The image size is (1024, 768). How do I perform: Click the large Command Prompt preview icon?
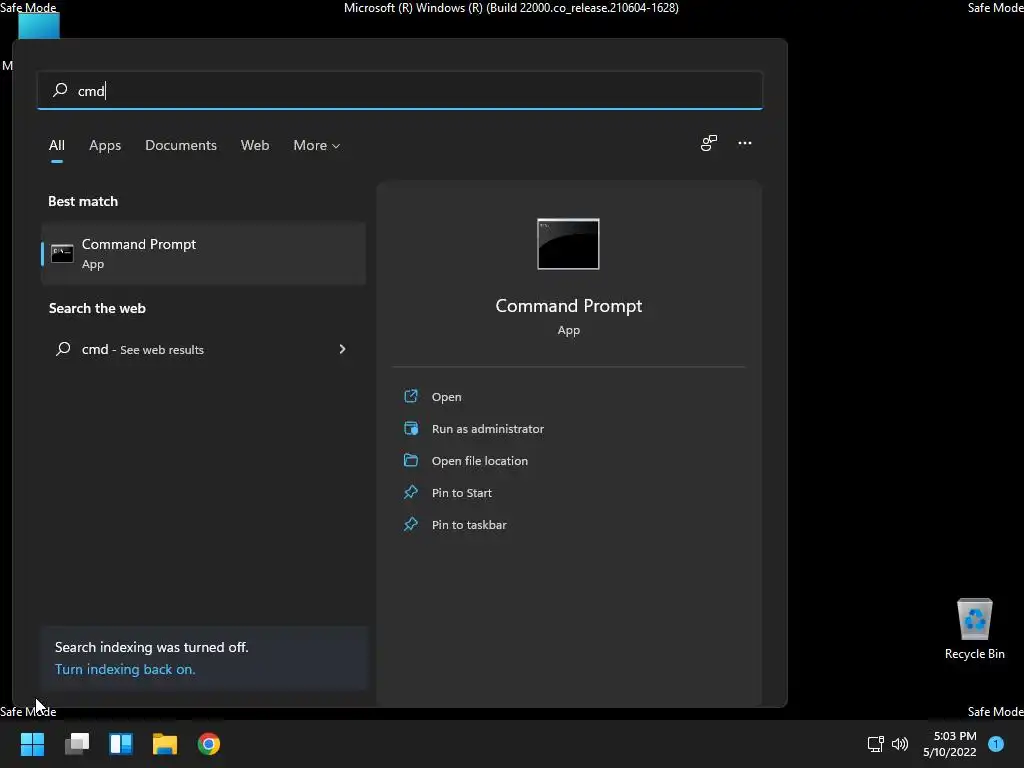coord(568,244)
